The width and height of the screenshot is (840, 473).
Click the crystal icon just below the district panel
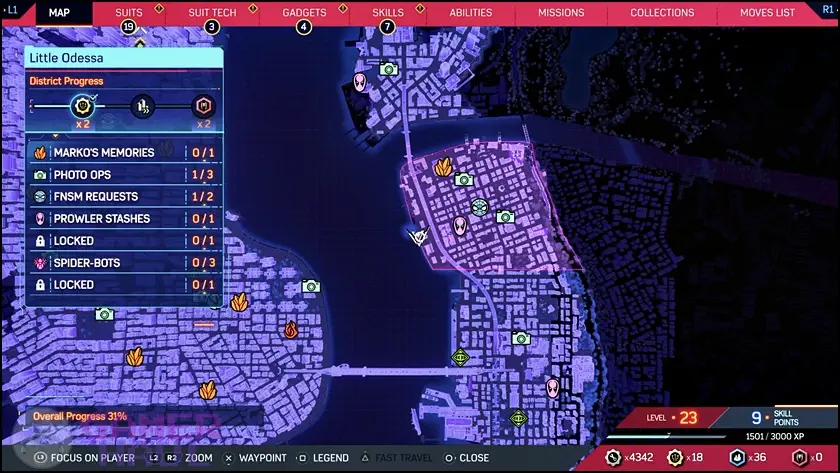coord(239,302)
